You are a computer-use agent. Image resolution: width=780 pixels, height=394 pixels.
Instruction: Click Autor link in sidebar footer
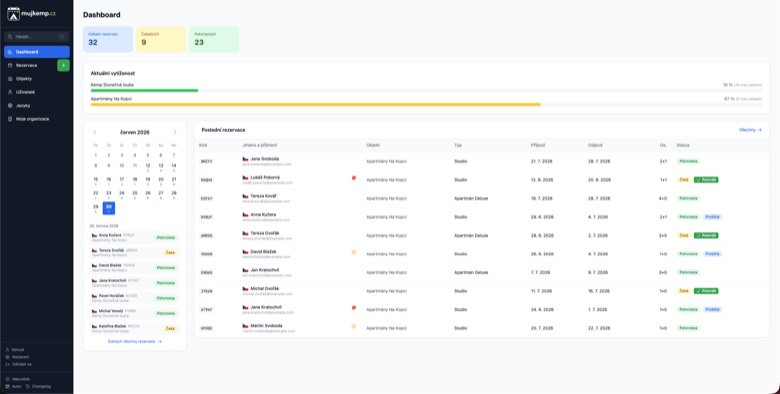click(x=13, y=386)
